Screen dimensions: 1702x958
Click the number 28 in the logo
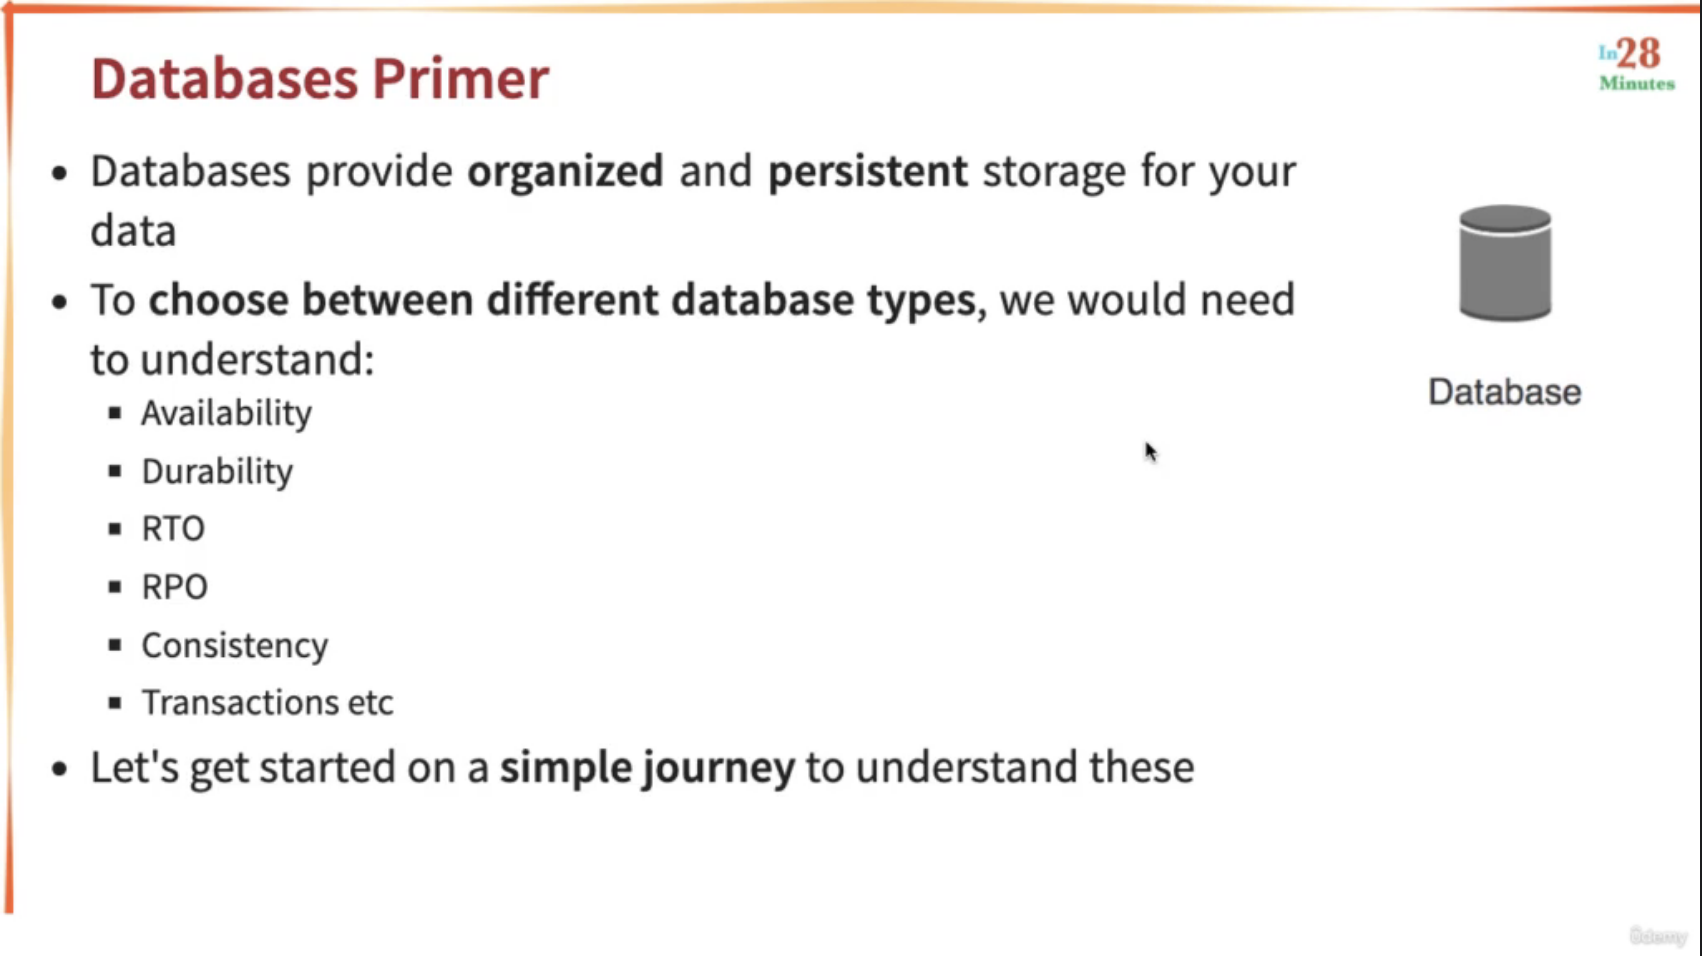click(x=1639, y=53)
